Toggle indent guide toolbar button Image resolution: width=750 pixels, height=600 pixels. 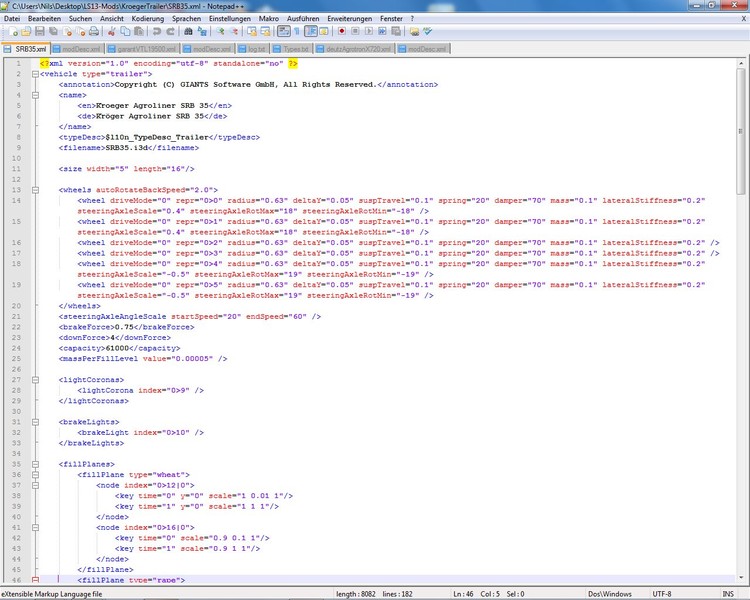pyautogui.click(x=311, y=32)
